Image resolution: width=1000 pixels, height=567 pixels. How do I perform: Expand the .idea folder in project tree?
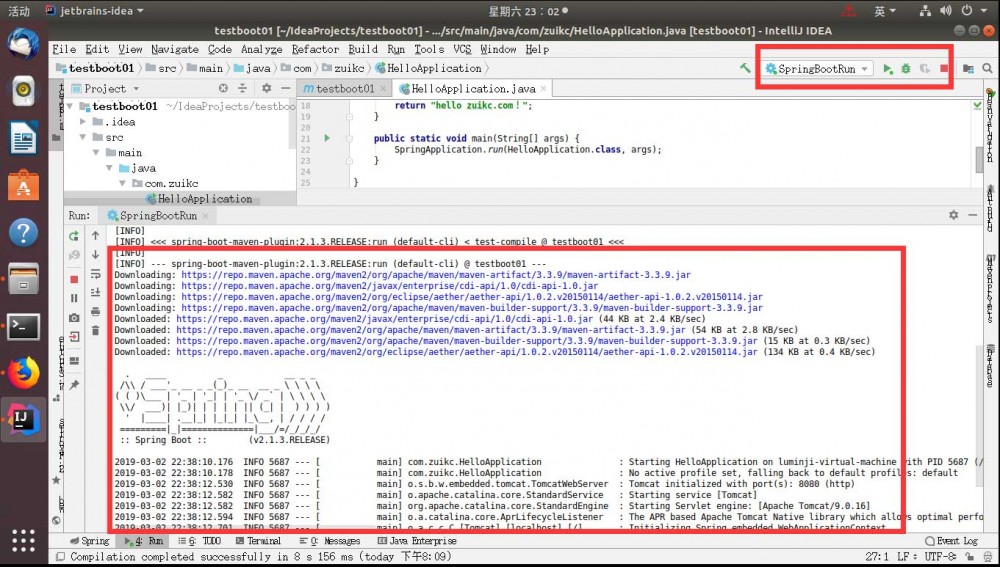point(84,122)
